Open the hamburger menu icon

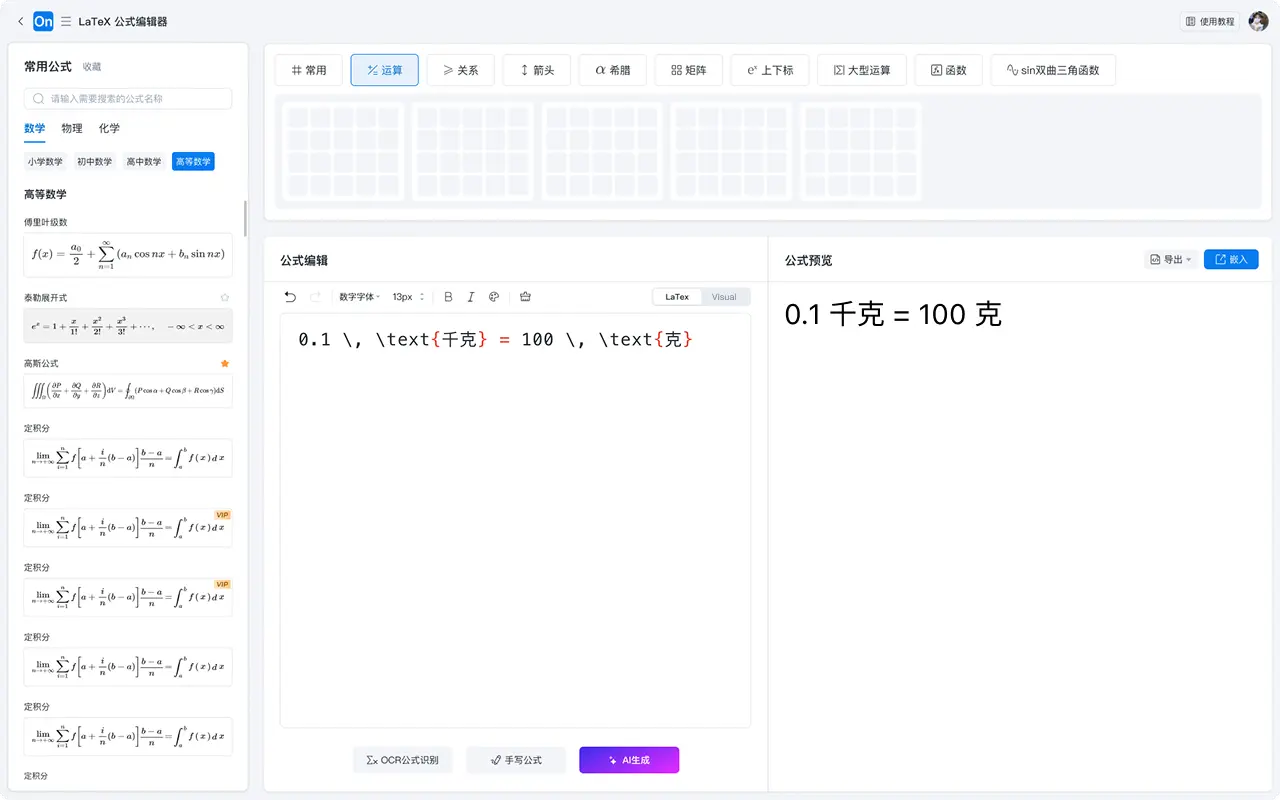pos(66,21)
